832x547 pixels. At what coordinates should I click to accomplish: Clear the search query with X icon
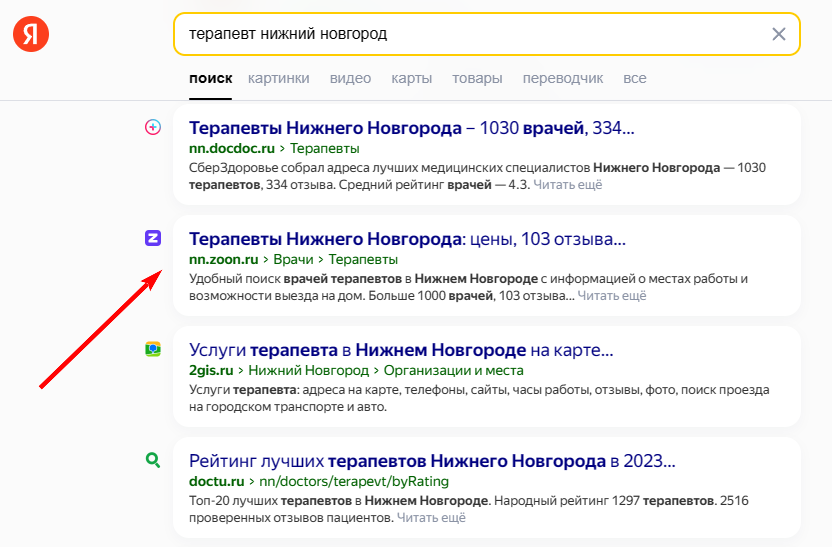click(x=778, y=34)
